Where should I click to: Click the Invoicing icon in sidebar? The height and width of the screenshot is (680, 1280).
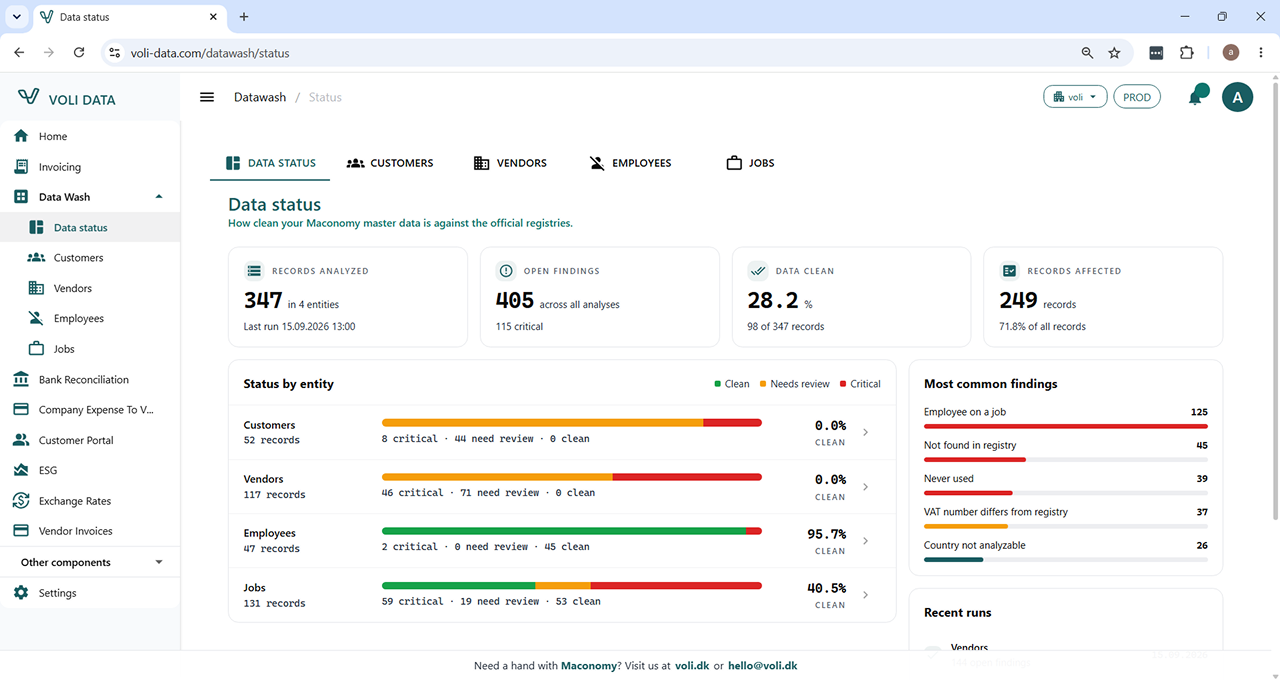(x=21, y=167)
